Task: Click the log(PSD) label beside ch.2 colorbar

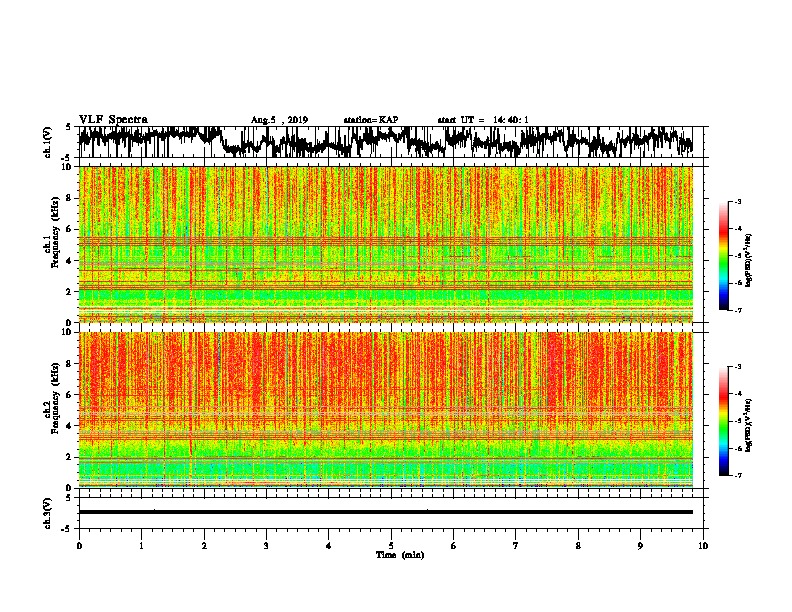Action: click(749, 425)
